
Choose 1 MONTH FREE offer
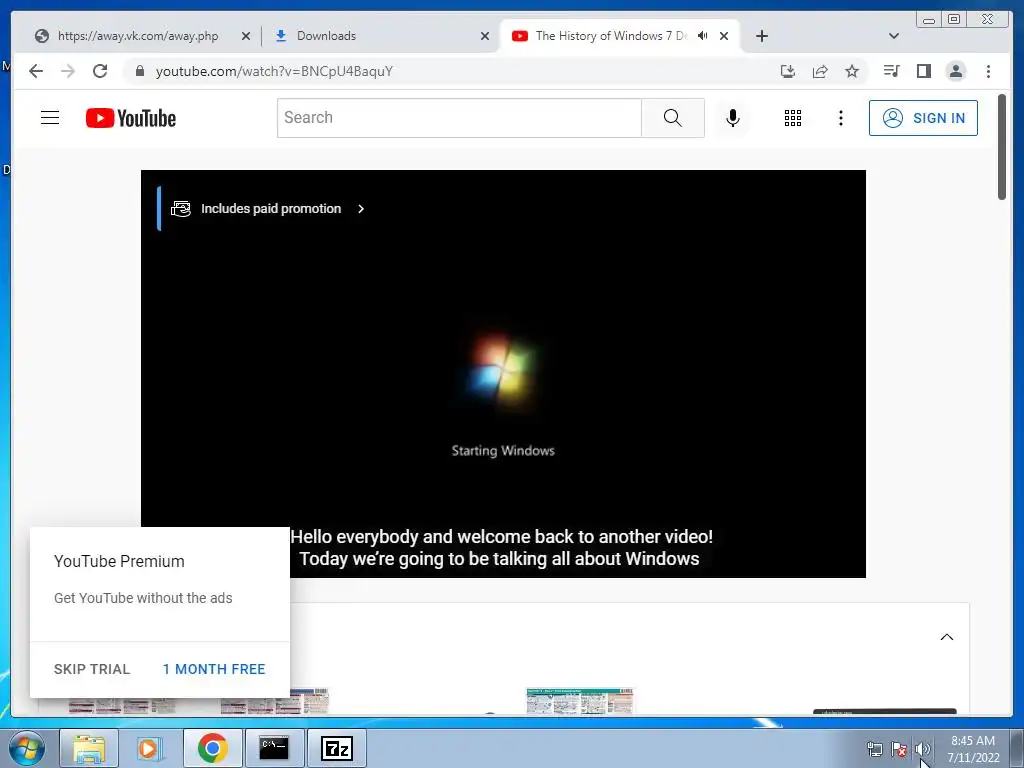214,669
